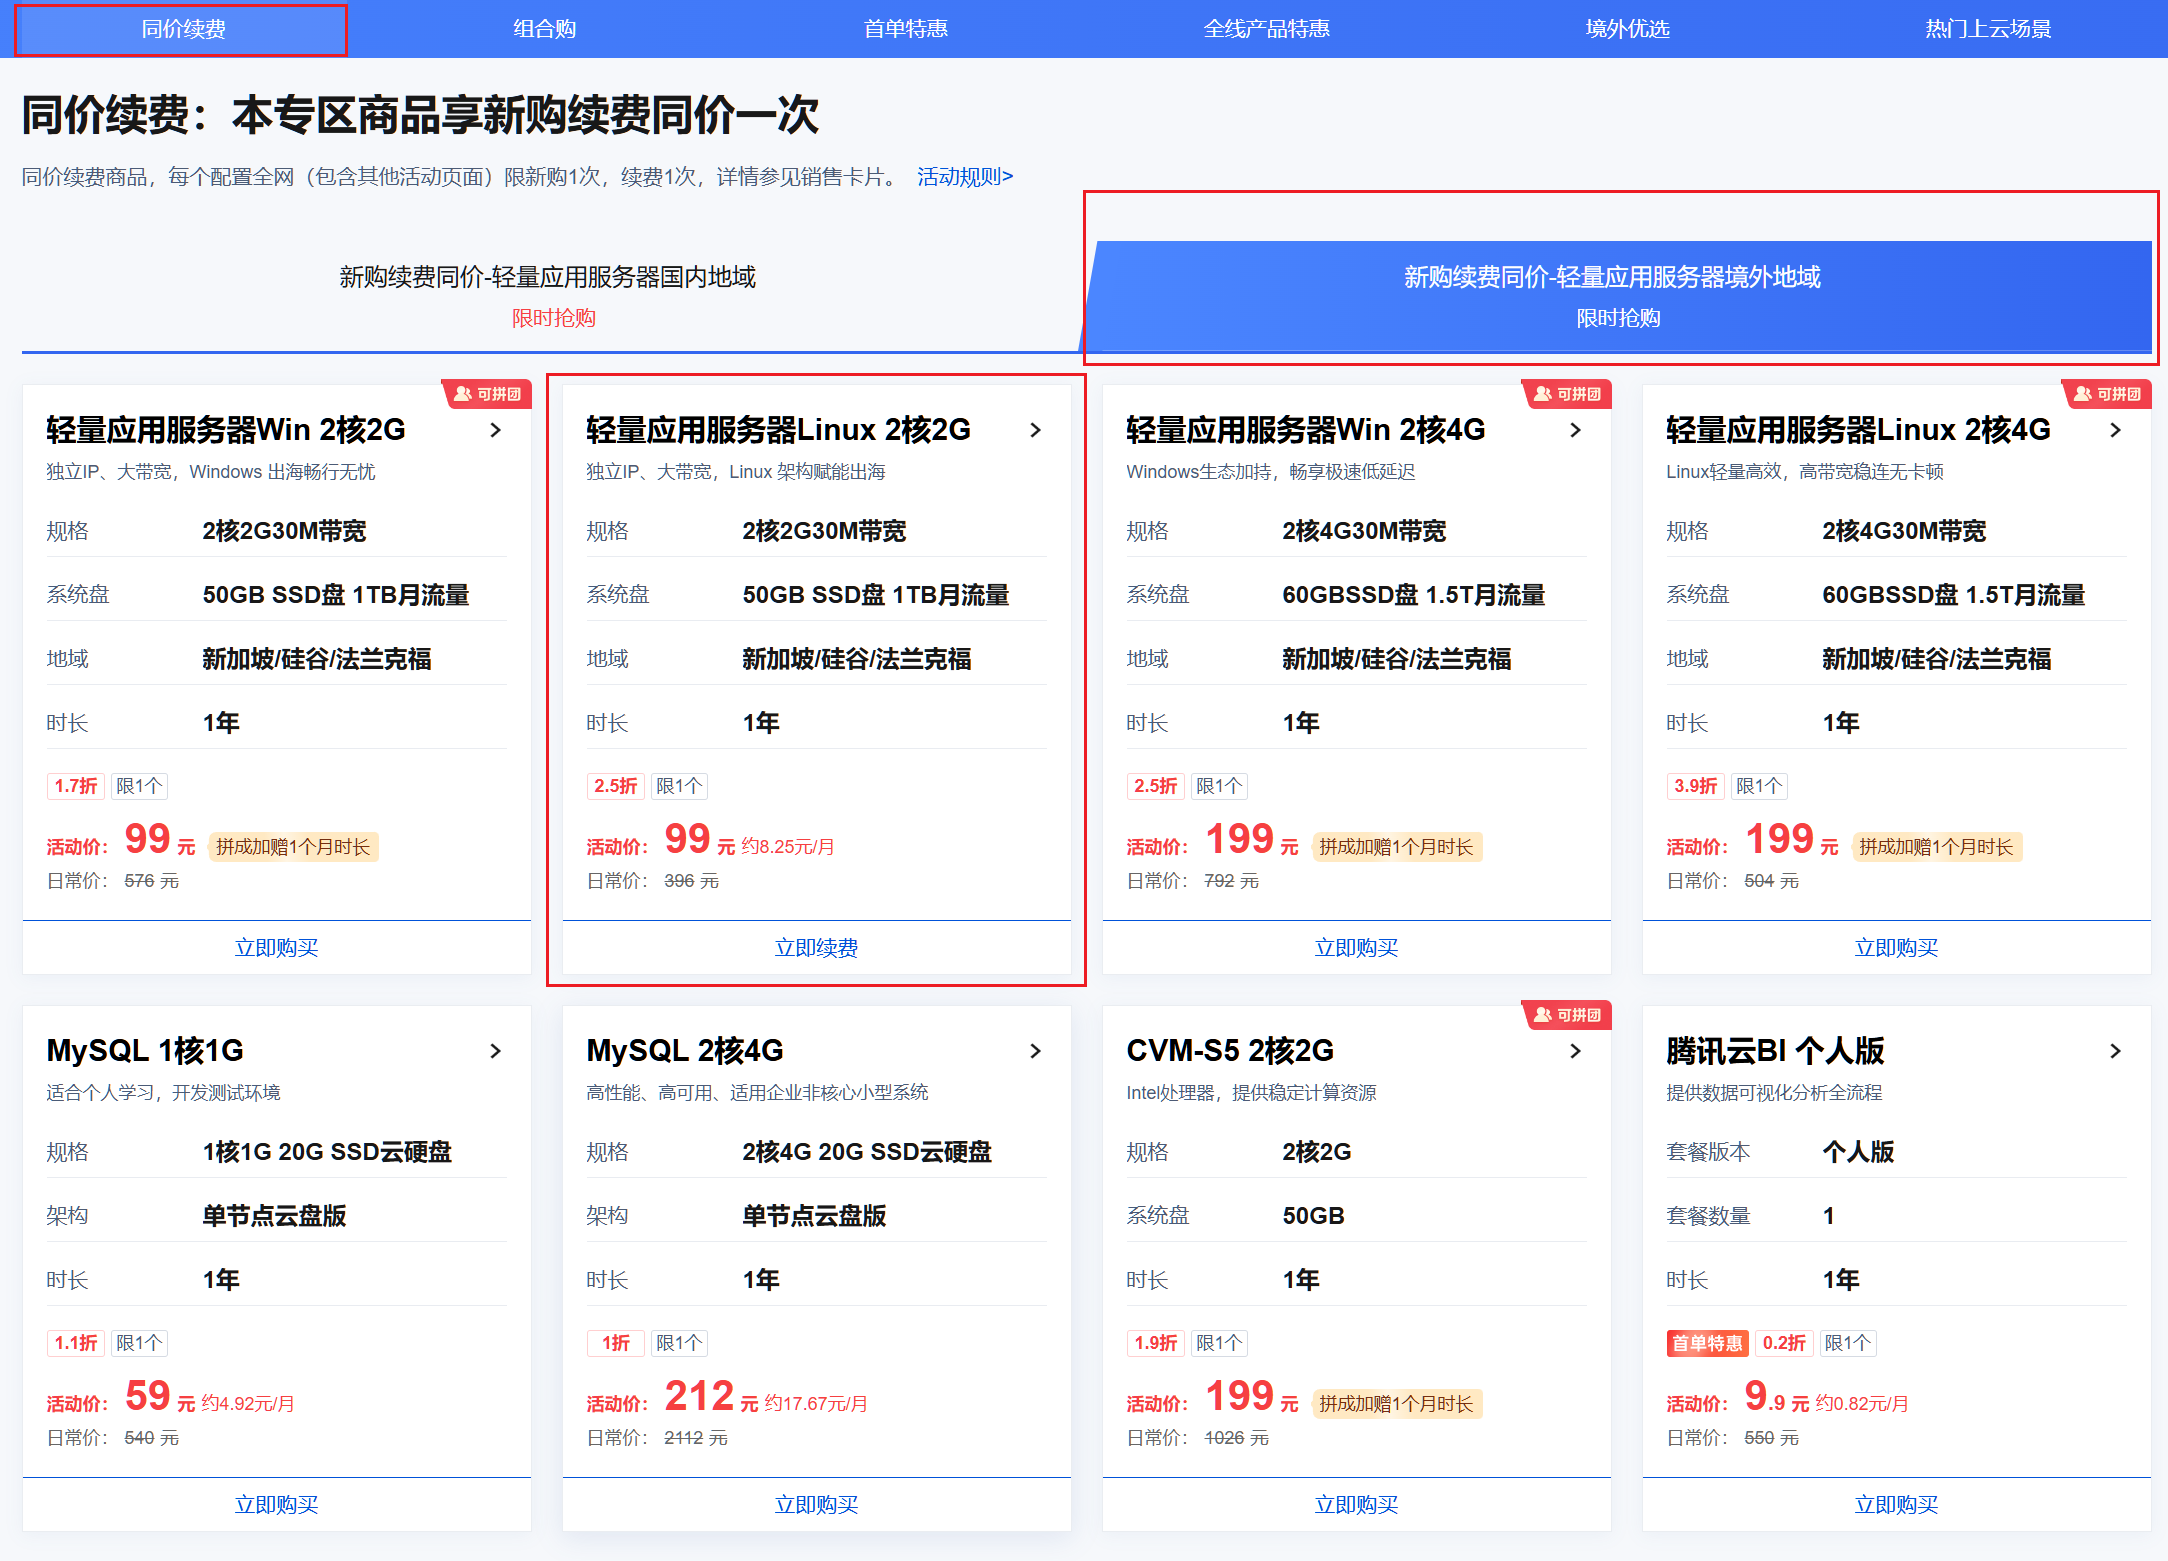Switch to the 组合购 tab

pos(544,29)
